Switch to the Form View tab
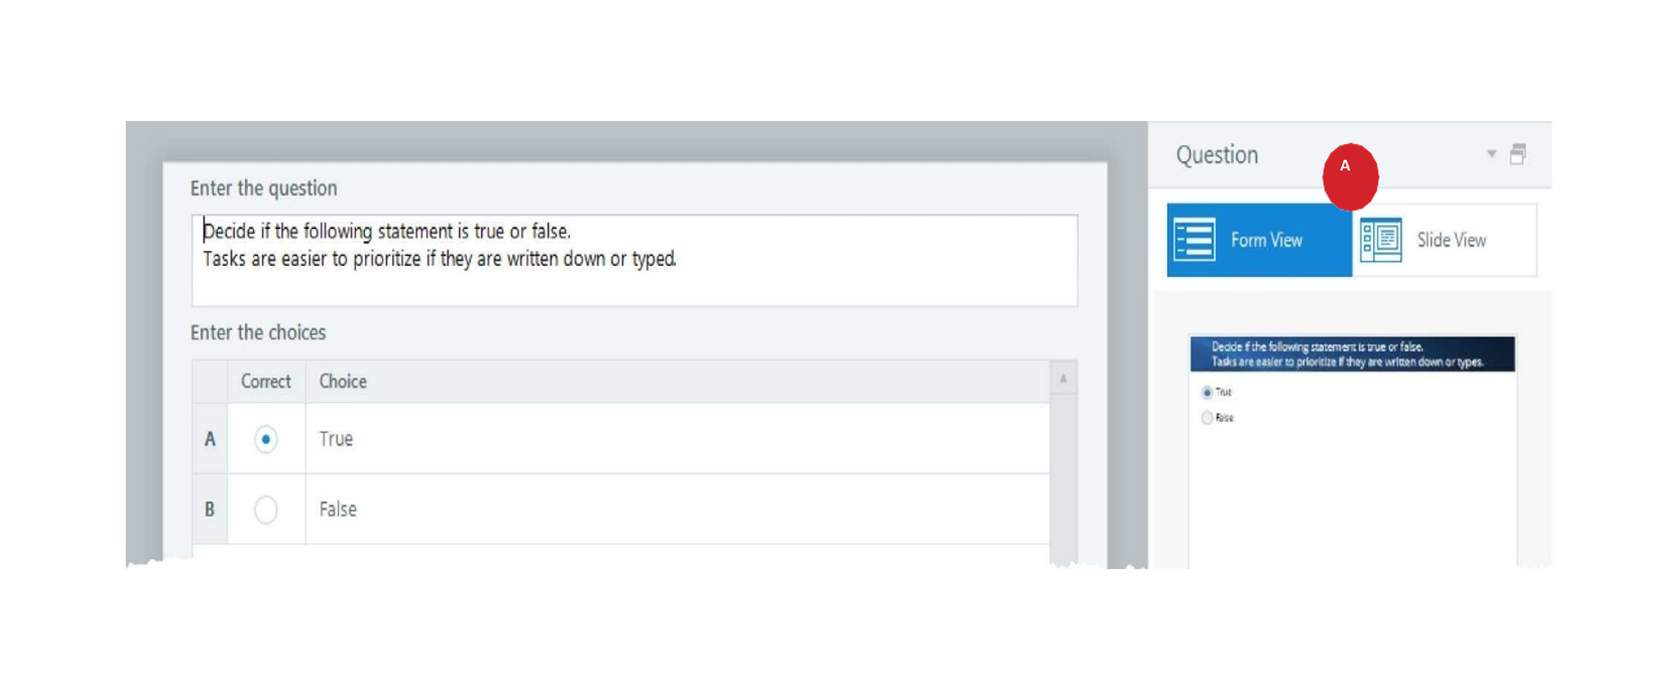The image size is (1680, 700). click(1259, 240)
